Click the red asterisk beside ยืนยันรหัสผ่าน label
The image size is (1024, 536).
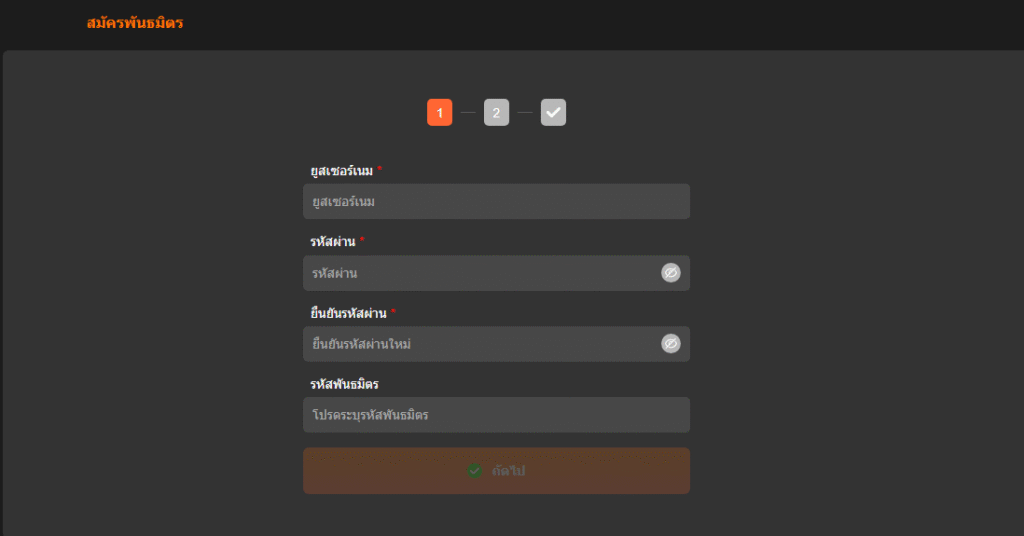click(393, 312)
